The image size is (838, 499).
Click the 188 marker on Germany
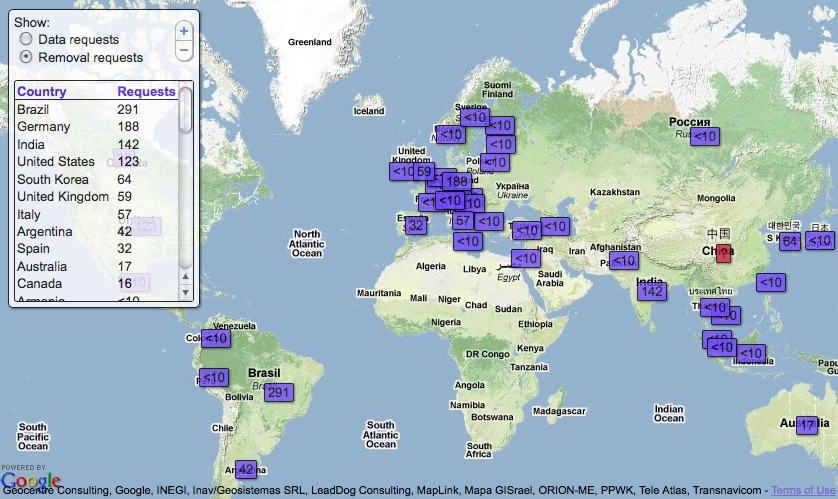click(x=456, y=181)
